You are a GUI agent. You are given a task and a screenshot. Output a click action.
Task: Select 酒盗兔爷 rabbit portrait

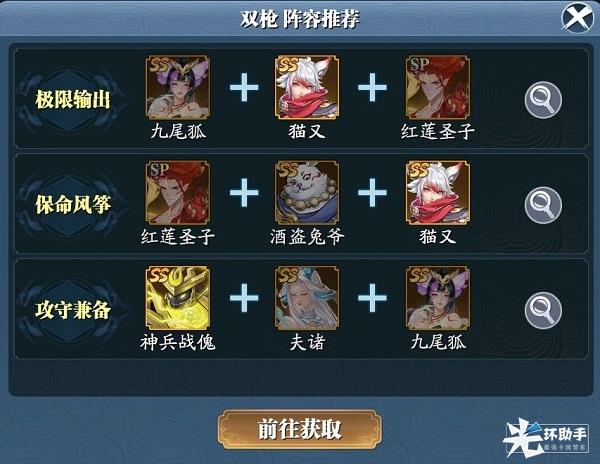coord(307,192)
